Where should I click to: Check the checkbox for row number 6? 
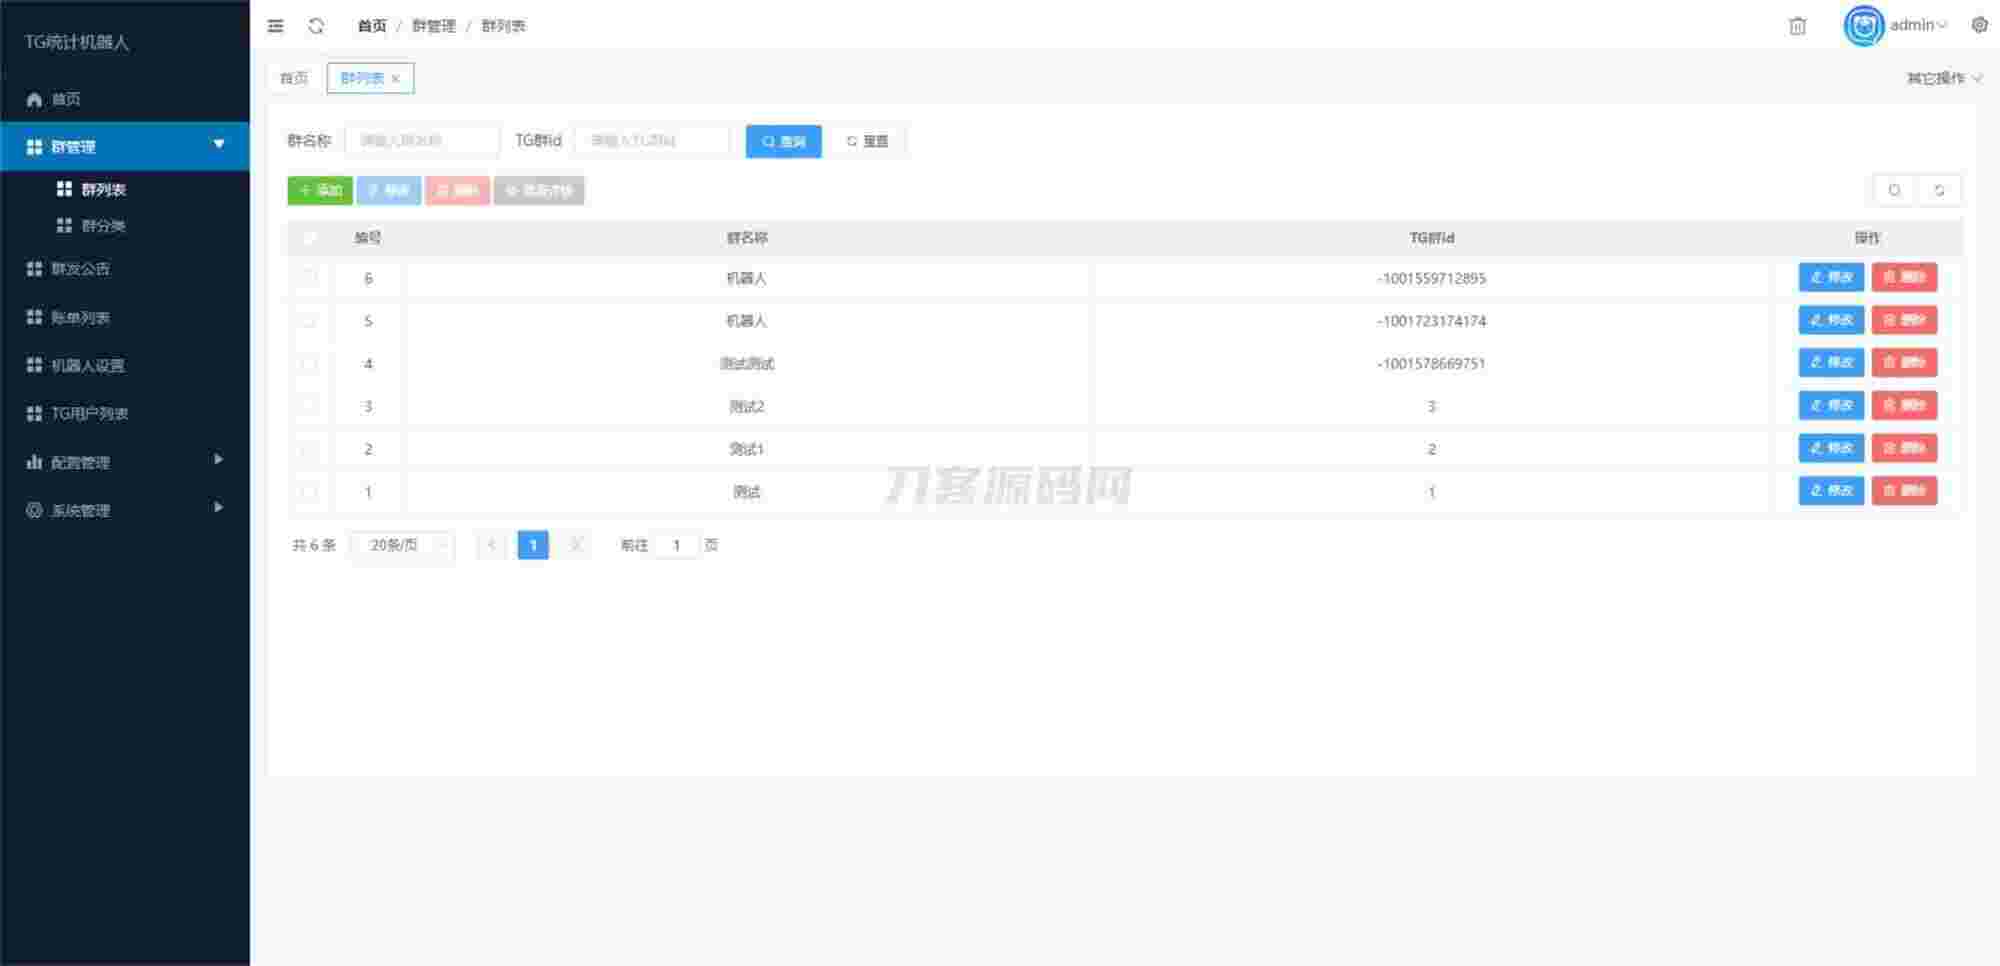(x=309, y=278)
